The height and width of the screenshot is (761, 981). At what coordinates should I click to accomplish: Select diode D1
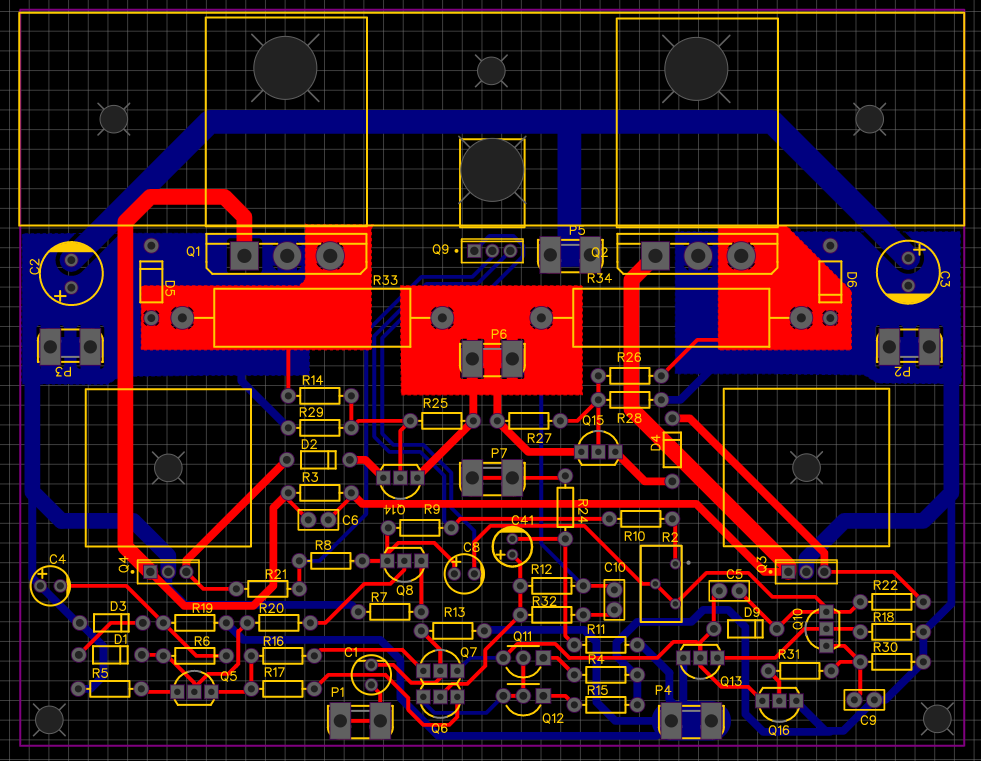click(x=110, y=655)
